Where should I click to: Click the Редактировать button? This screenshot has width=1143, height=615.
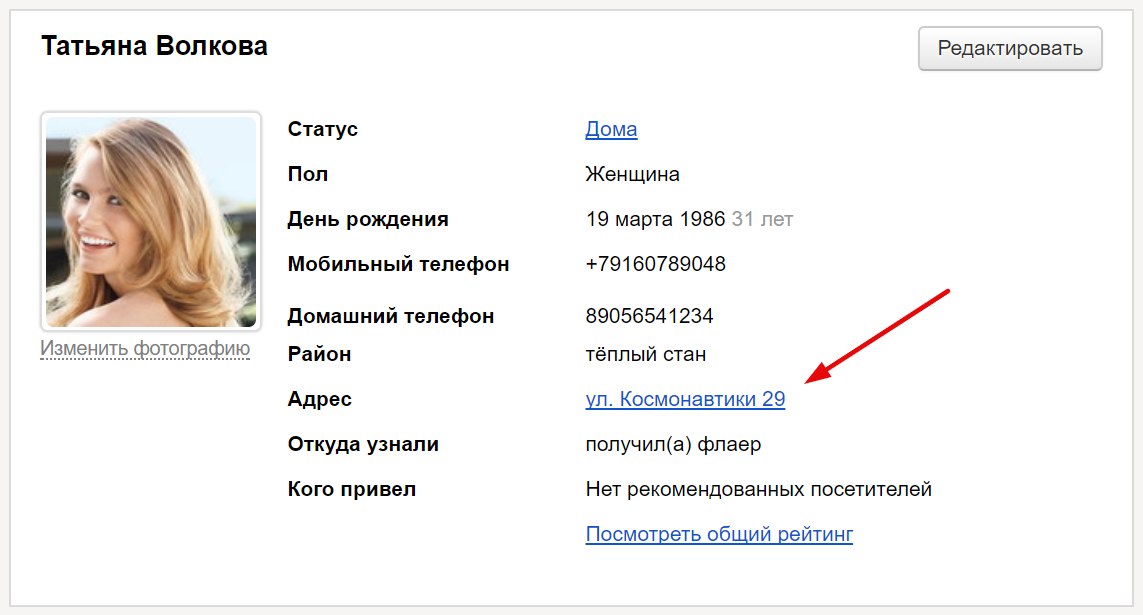point(1010,49)
